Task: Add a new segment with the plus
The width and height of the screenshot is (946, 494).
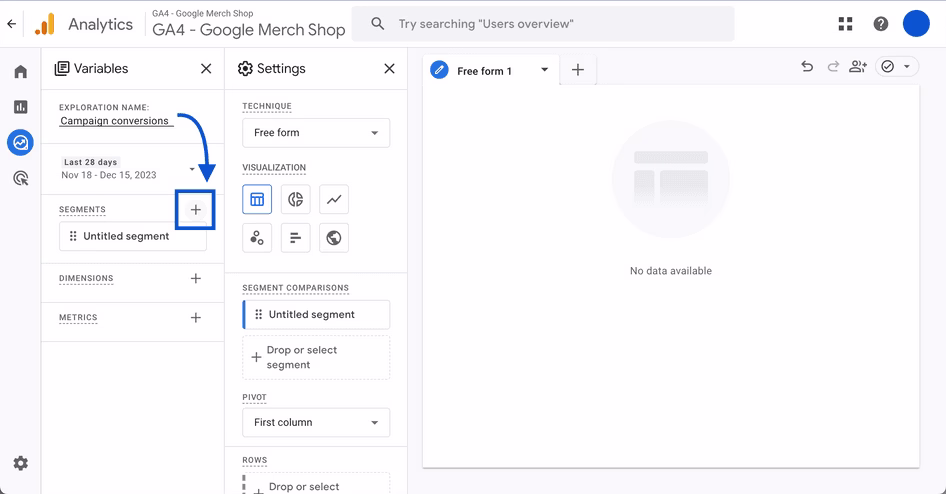Action: click(x=195, y=209)
